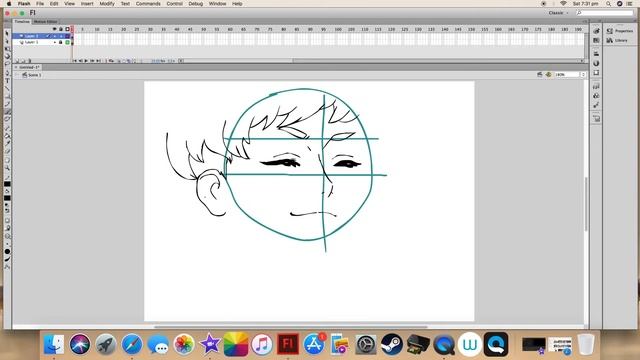Select the Brush tool
640x360 pixels.
tap(7, 112)
